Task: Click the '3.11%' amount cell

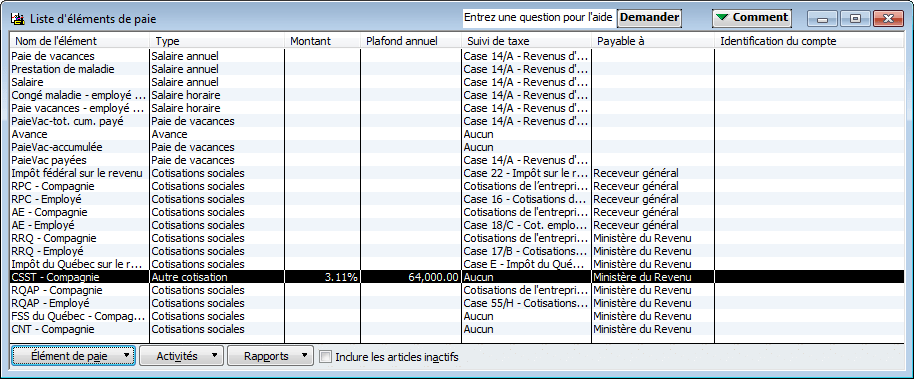Action: [x=322, y=277]
